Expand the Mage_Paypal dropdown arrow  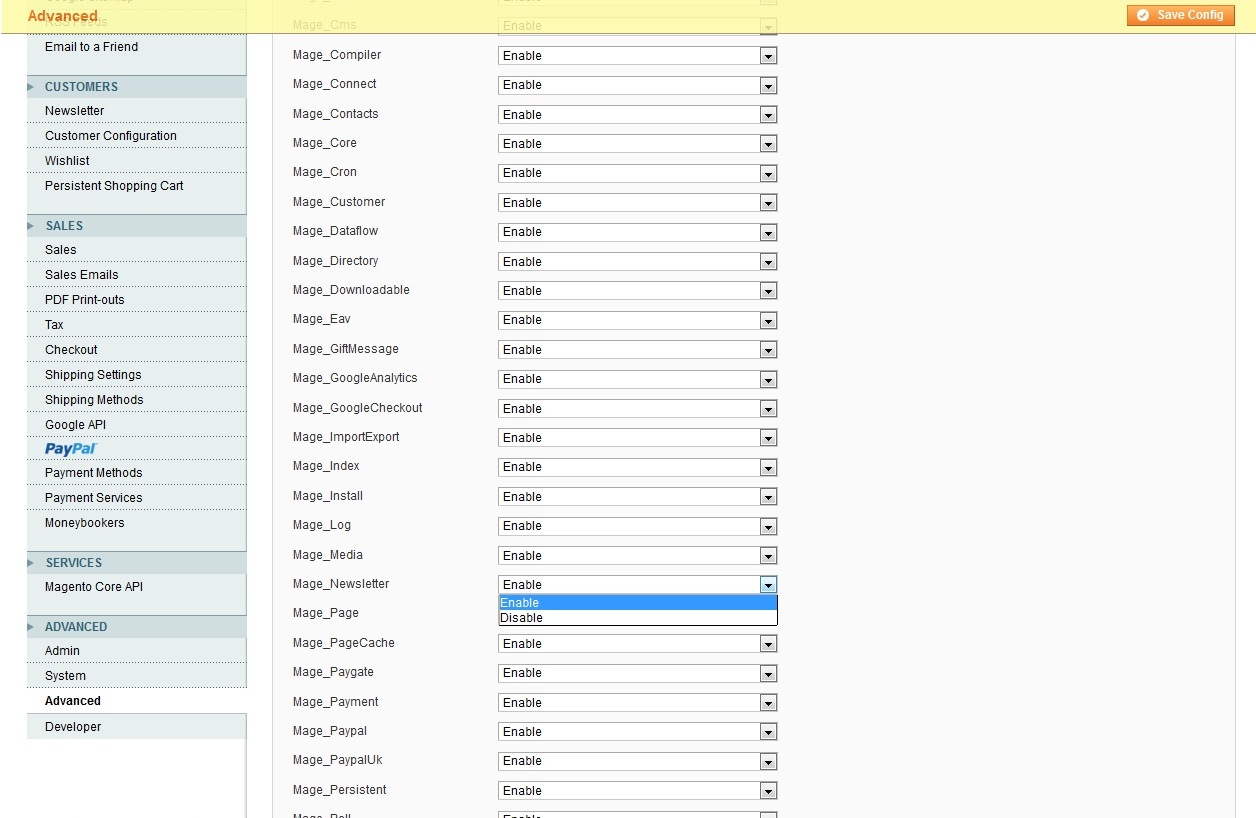click(x=768, y=732)
